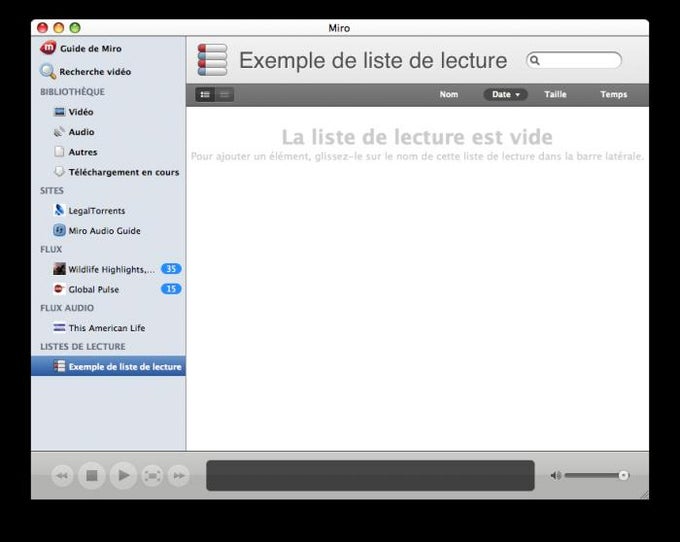680x542 pixels.
Task: Click the Miro logo icon
Action: (48, 48)
